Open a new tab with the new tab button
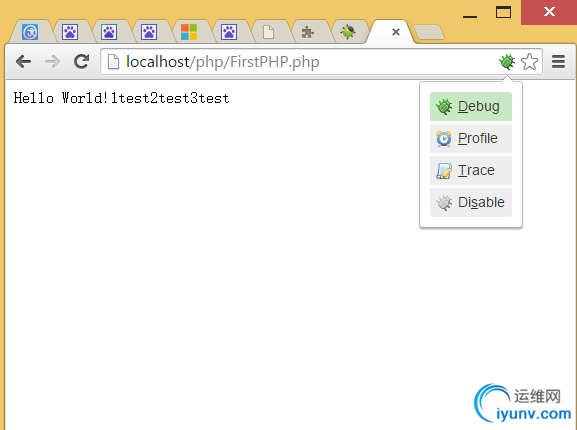 pos(429,32)
